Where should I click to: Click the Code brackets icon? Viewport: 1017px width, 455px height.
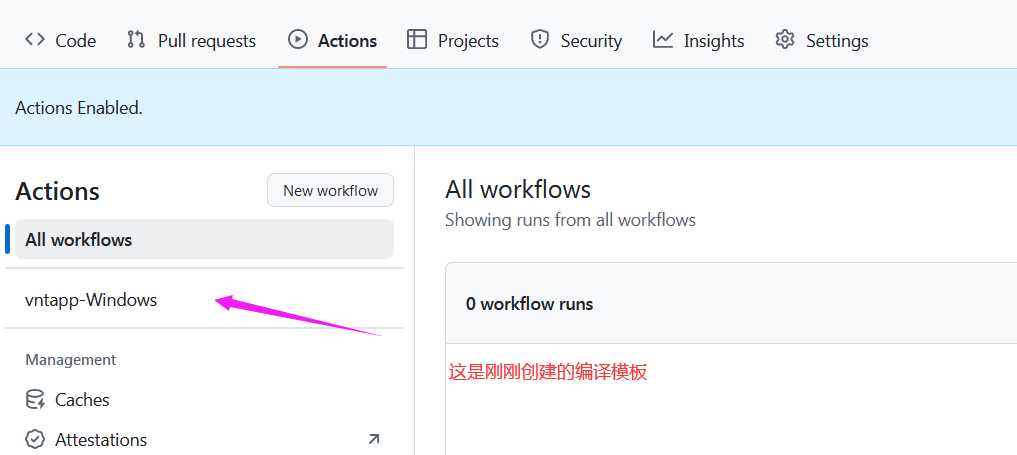tap(34, 40)
